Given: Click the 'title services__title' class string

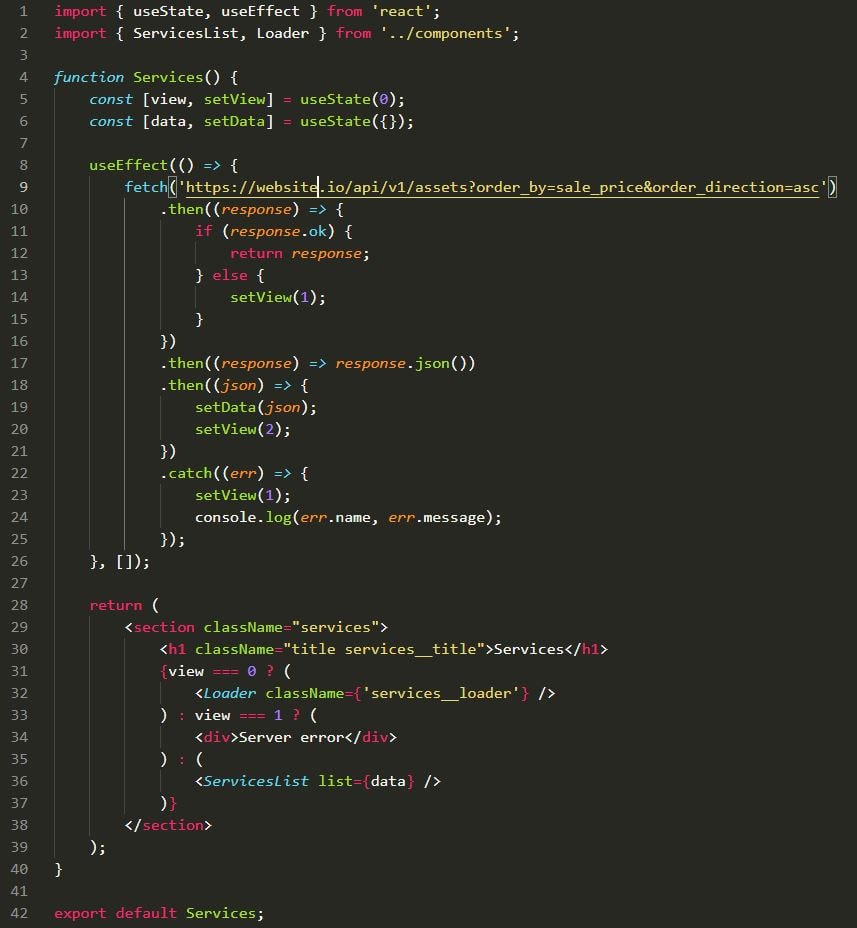Looking at the screenshot, I should point(384,649).
